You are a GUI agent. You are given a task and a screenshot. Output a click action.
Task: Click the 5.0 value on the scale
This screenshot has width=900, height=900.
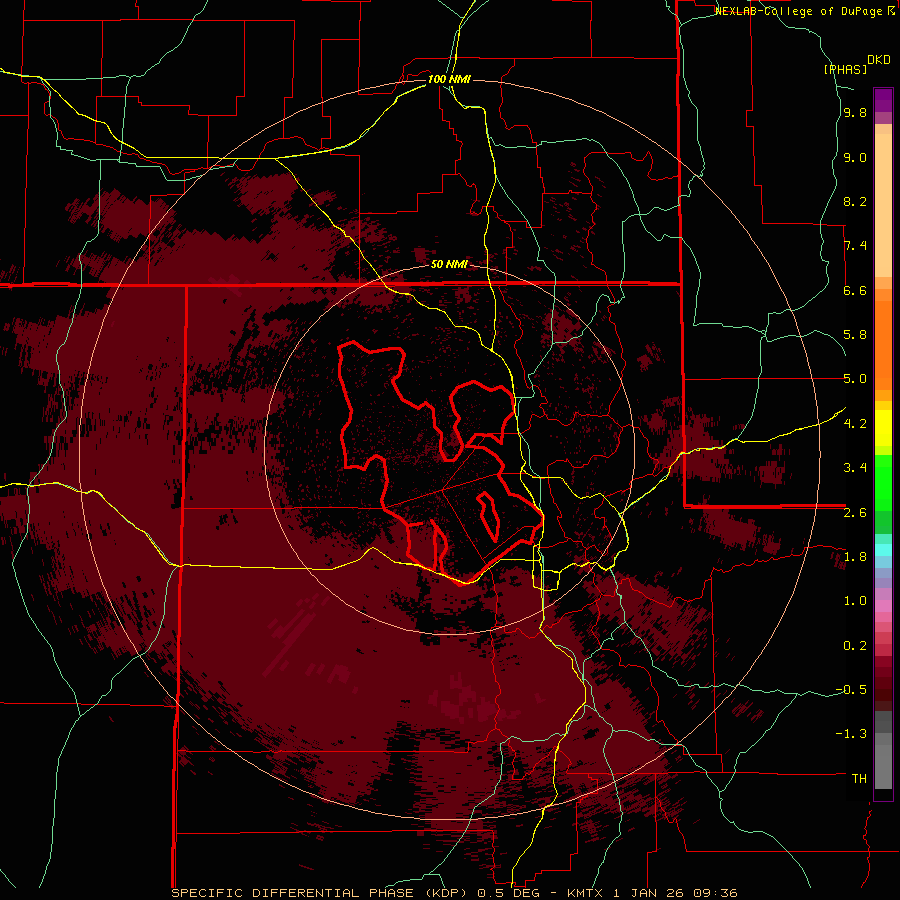tap(855, 379)
